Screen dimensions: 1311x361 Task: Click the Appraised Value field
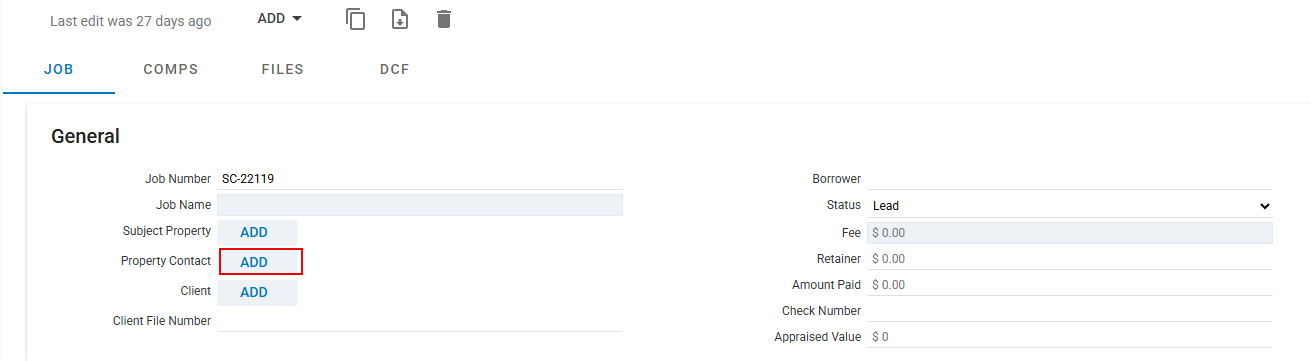[1070, 337]
